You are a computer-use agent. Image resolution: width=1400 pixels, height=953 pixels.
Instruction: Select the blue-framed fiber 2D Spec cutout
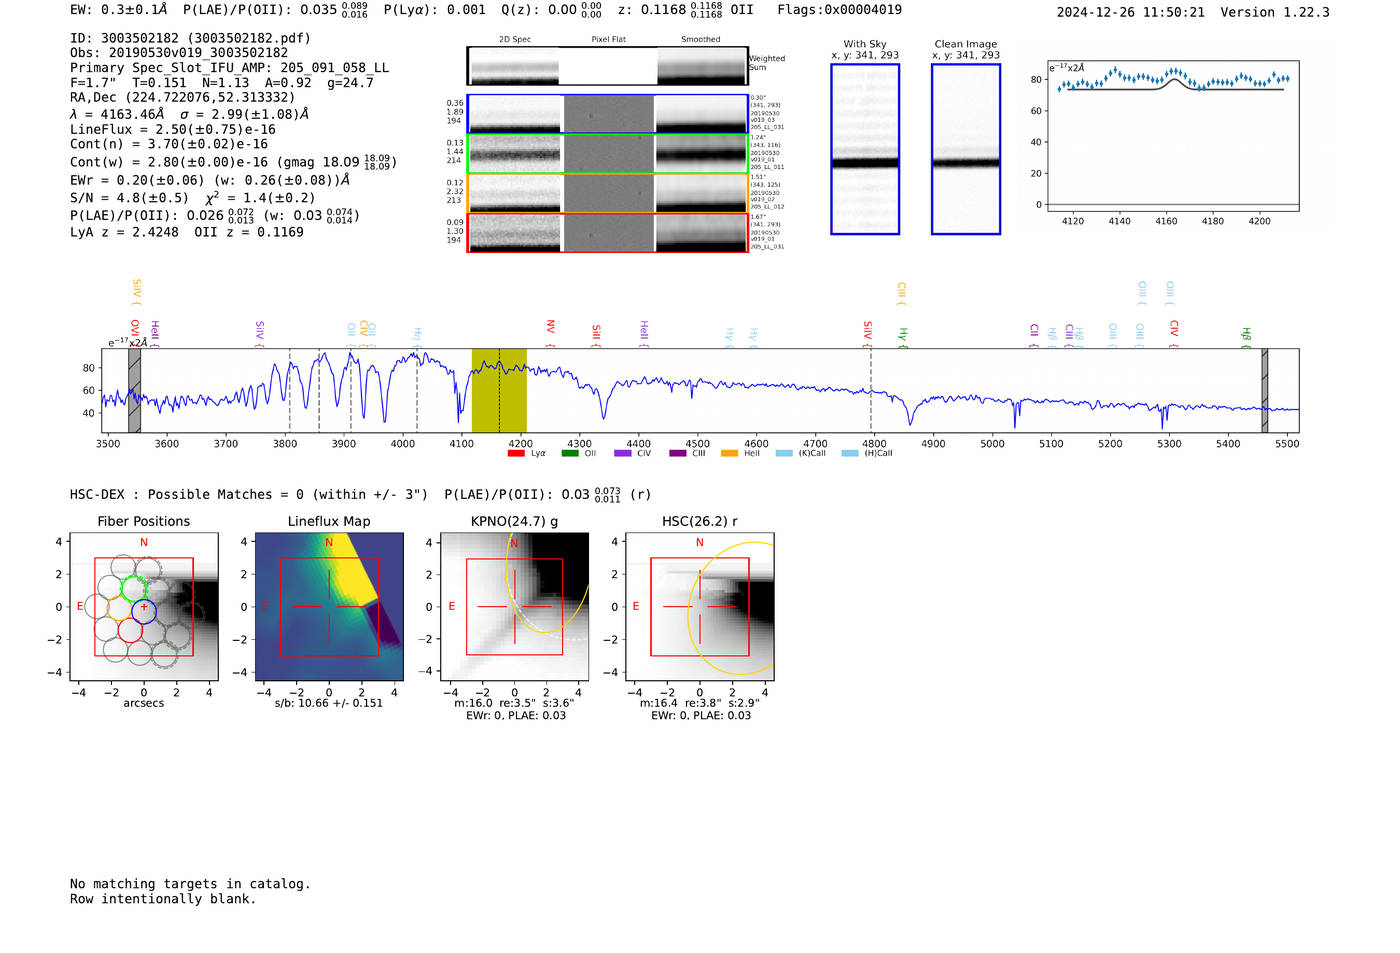[x=515, y=114]
